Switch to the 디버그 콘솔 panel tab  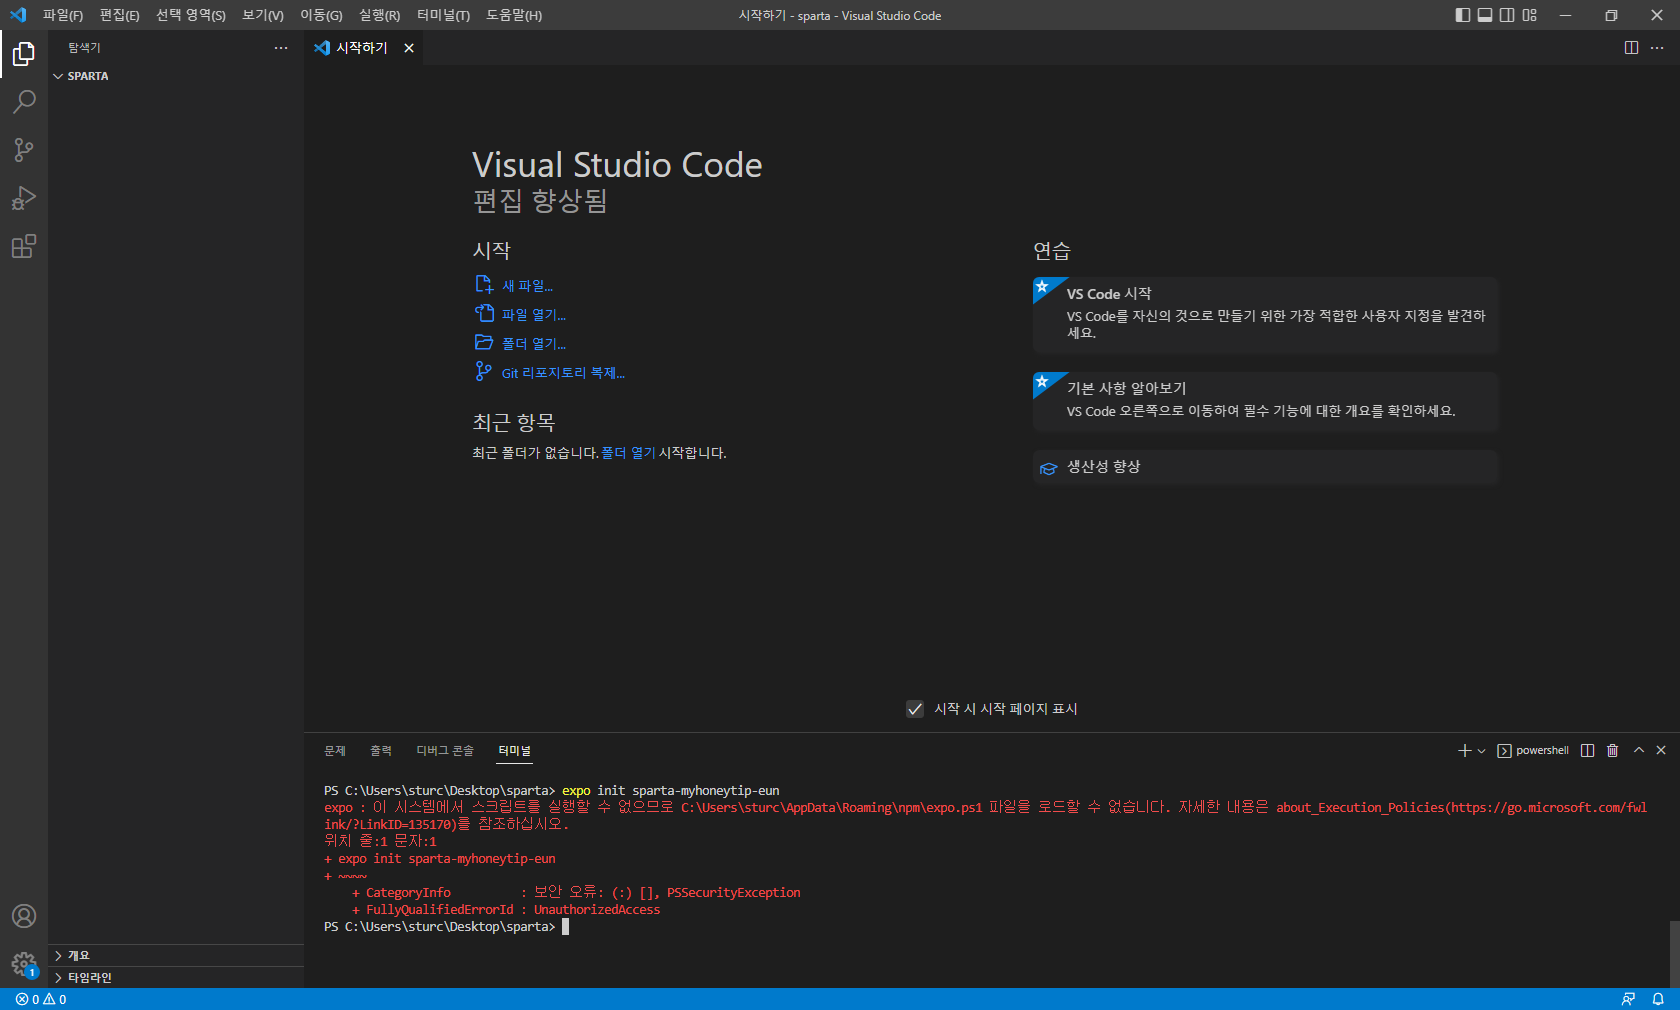click(x=445, y=751)
